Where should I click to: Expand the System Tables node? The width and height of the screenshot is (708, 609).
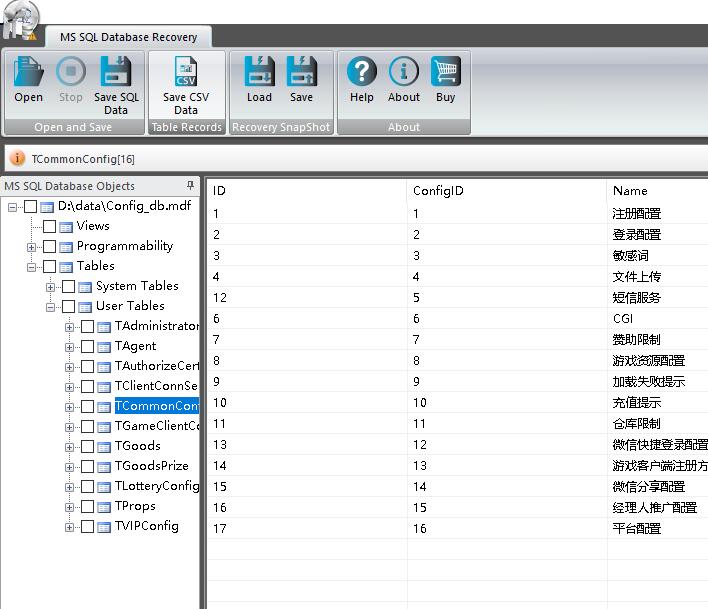(x=50, y=287)
